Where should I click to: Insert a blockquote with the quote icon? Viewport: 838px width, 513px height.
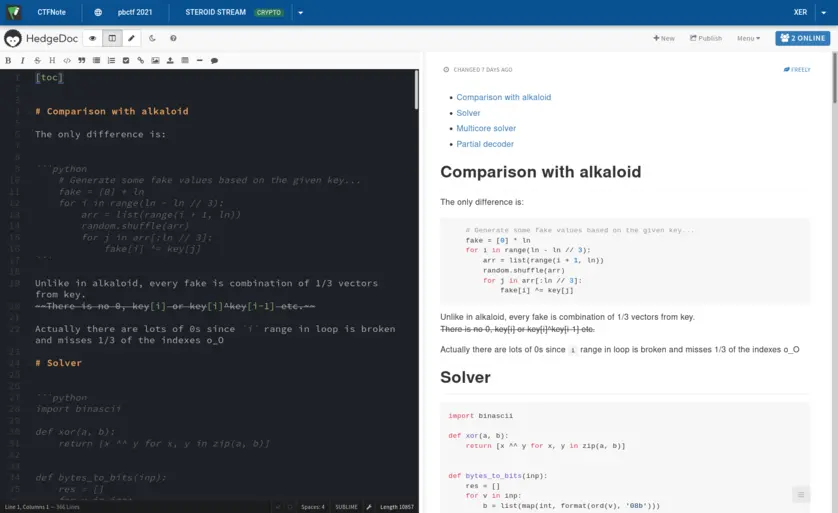click(82, 60)
